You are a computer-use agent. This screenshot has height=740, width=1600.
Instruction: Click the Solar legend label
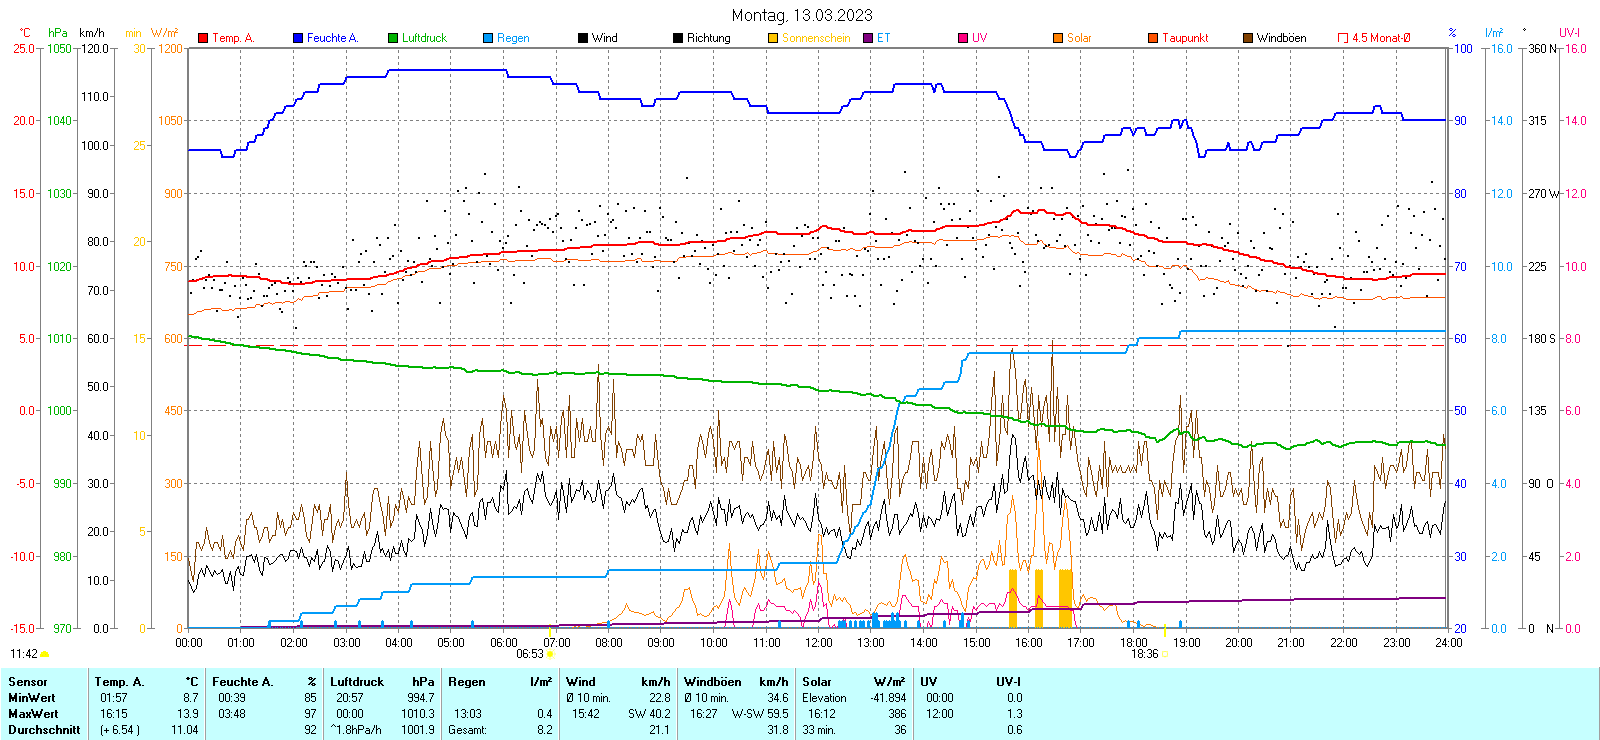(1079, 38)
